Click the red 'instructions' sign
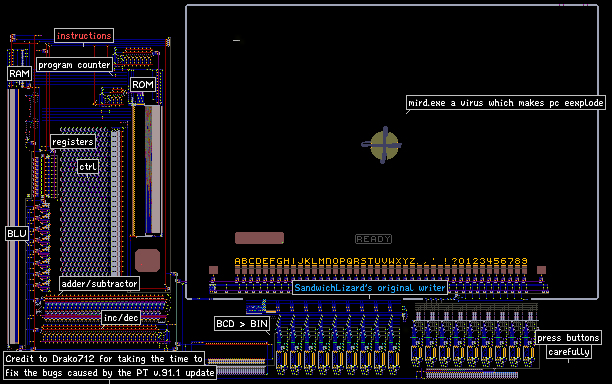This screenshot has width=612, height=384. (84, 36)
